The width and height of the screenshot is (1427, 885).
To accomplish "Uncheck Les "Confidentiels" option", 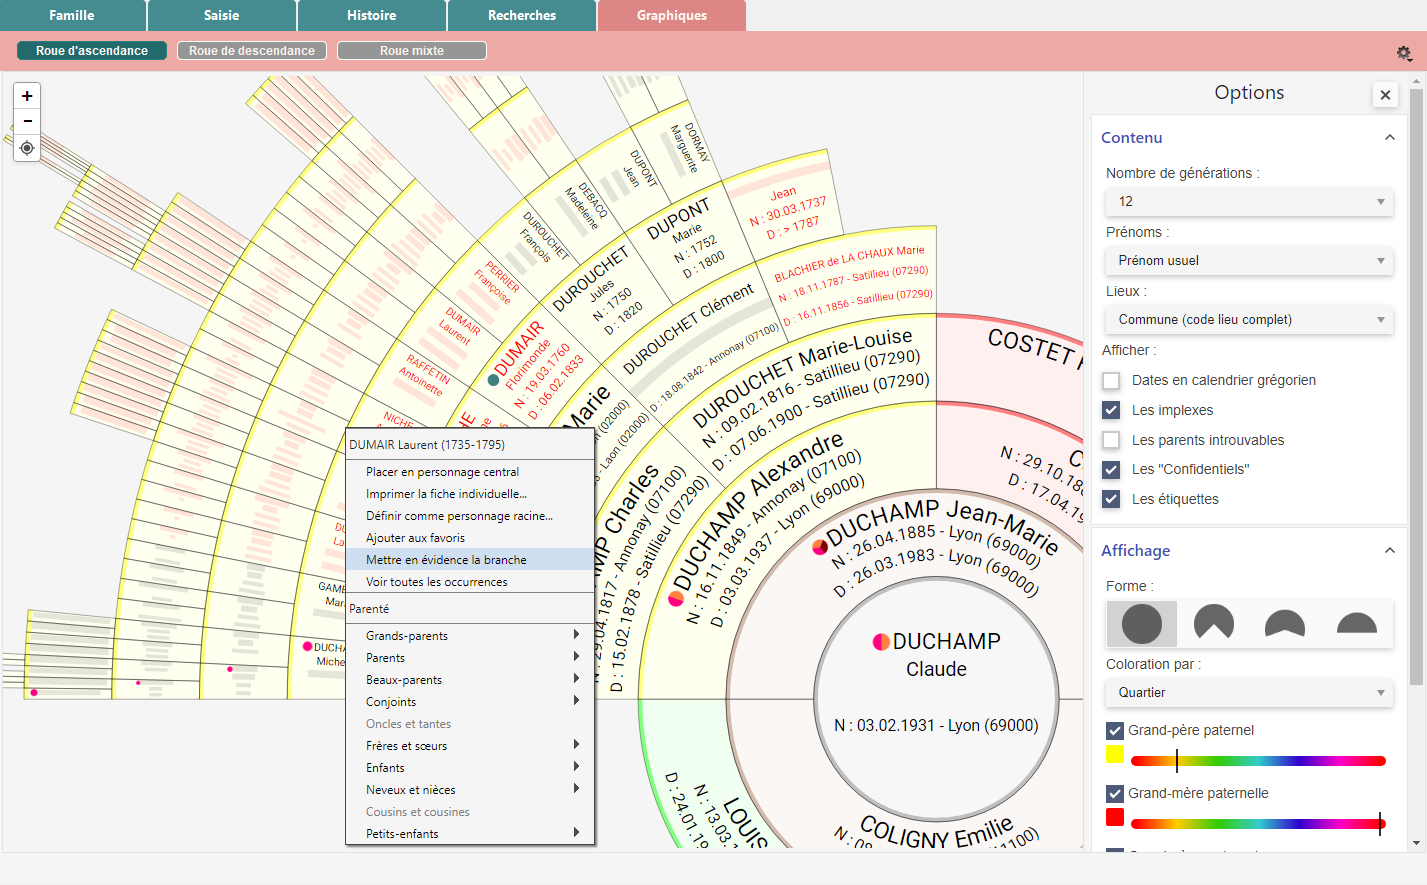I will click(1111, 470).
